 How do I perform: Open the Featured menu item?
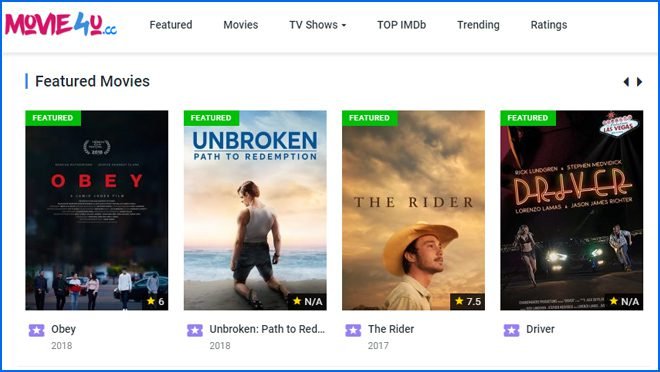click(x=171, y=25)
